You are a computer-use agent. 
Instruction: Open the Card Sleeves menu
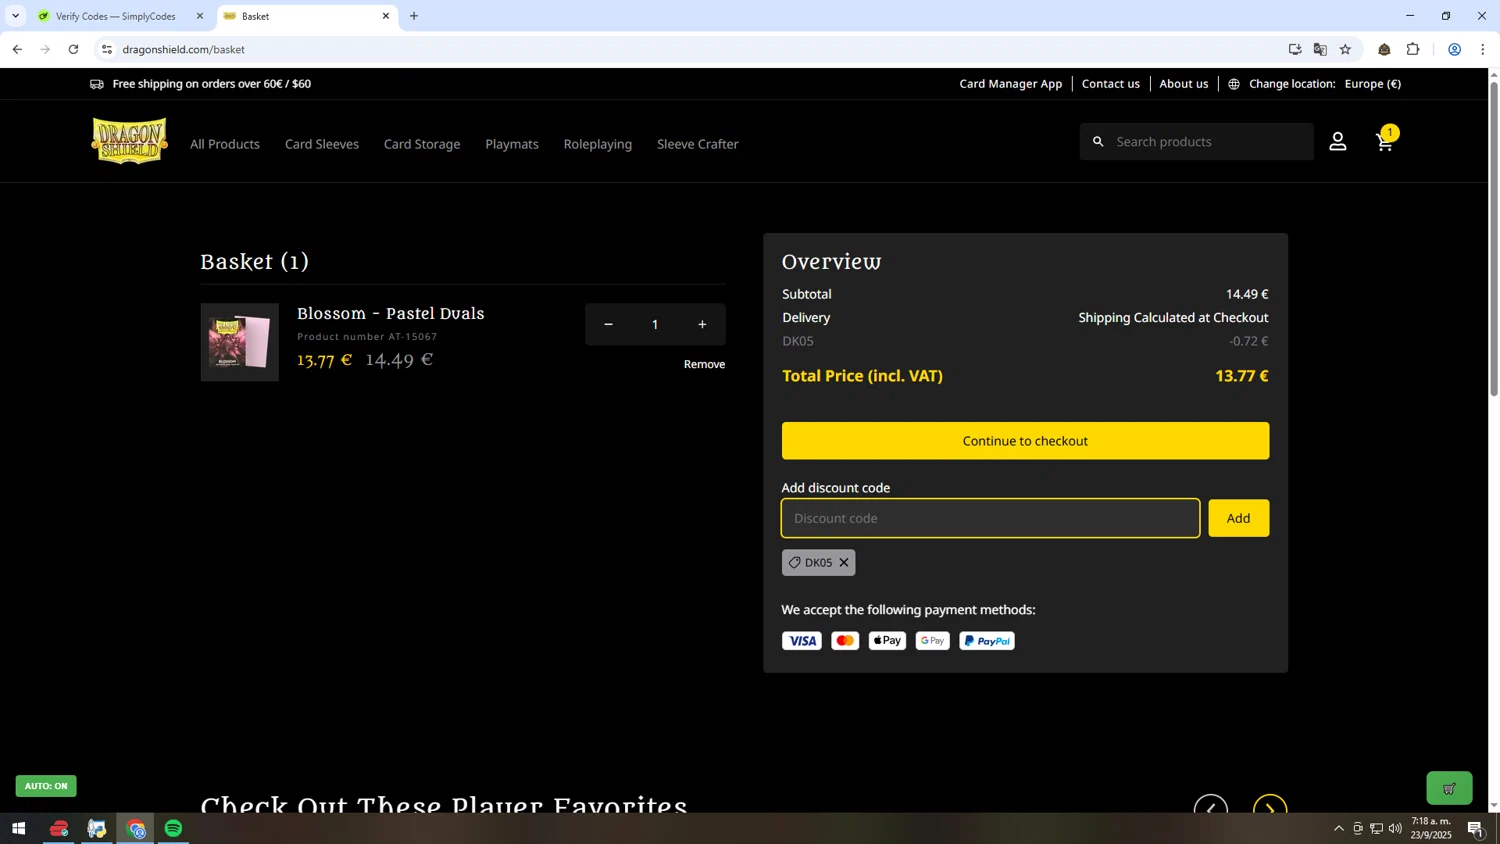click(x=322, y=144)
